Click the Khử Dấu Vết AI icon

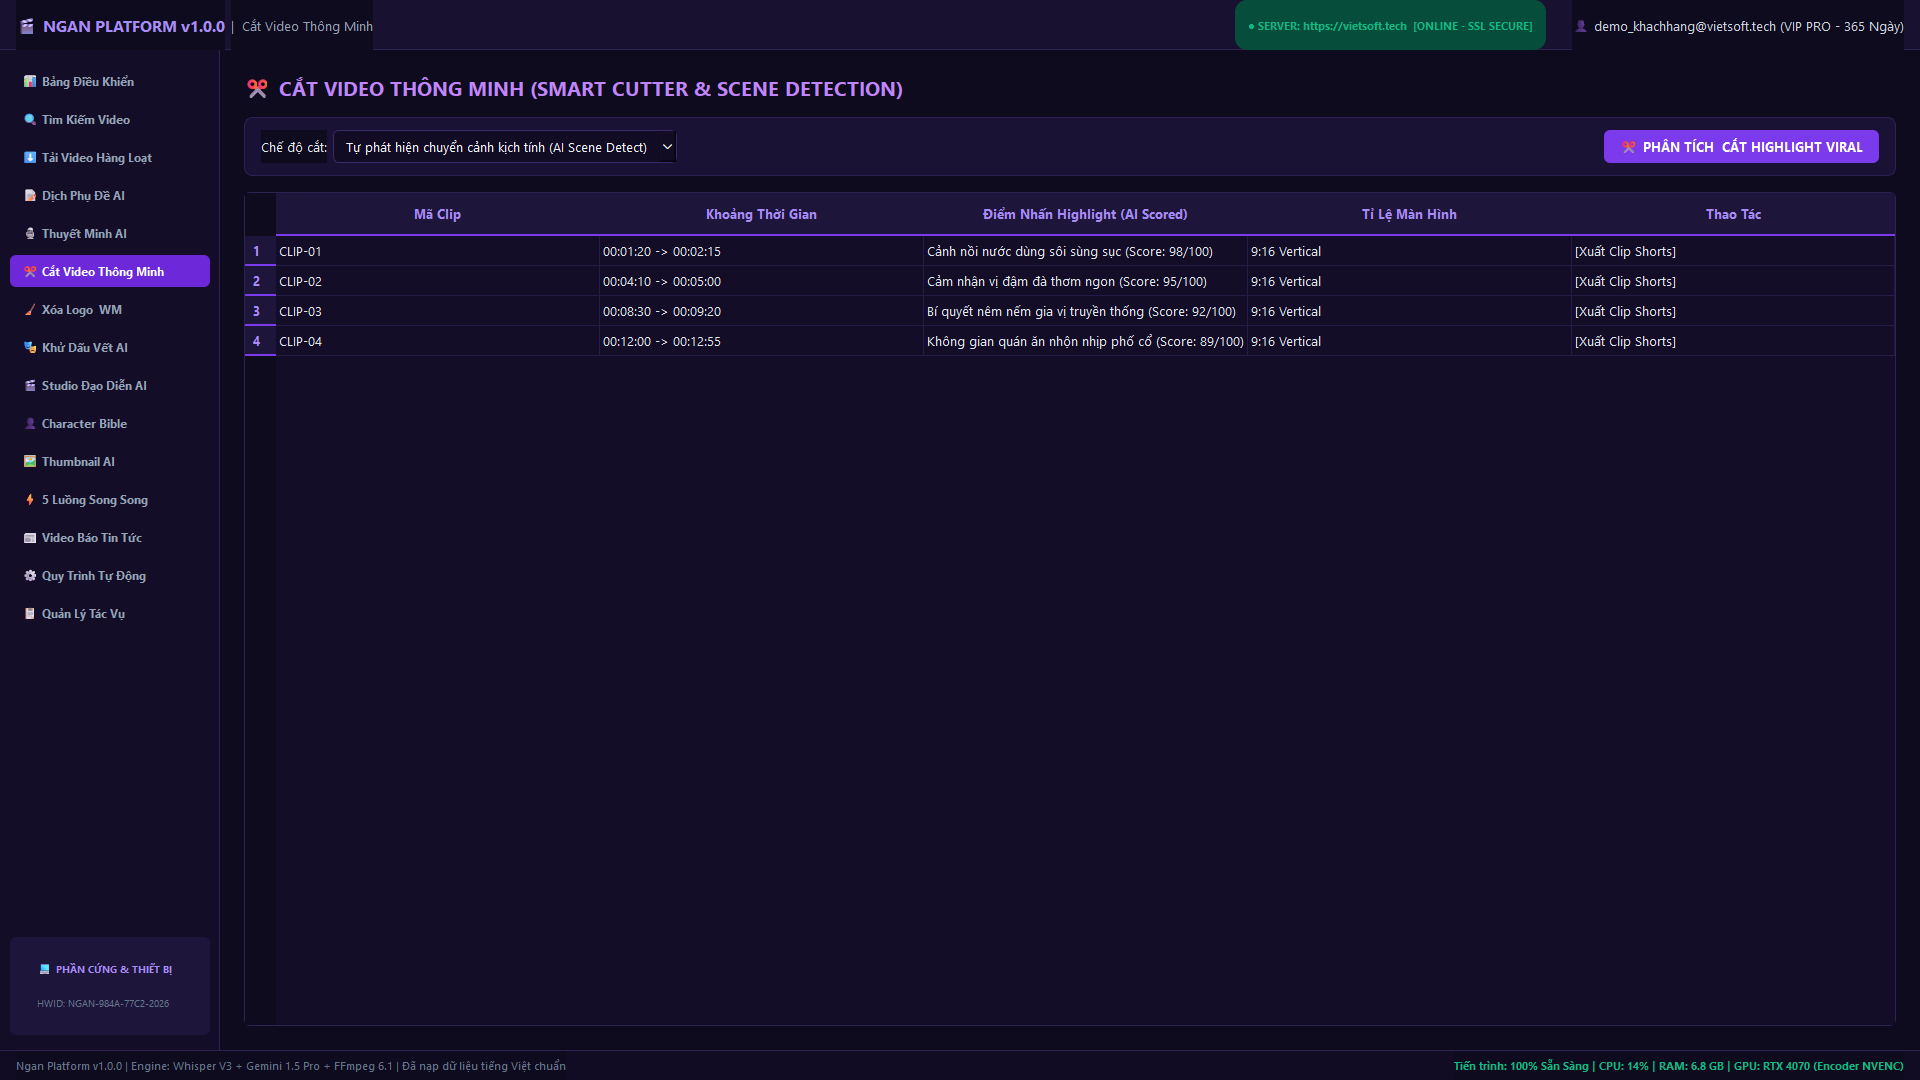tap(30, 348)
